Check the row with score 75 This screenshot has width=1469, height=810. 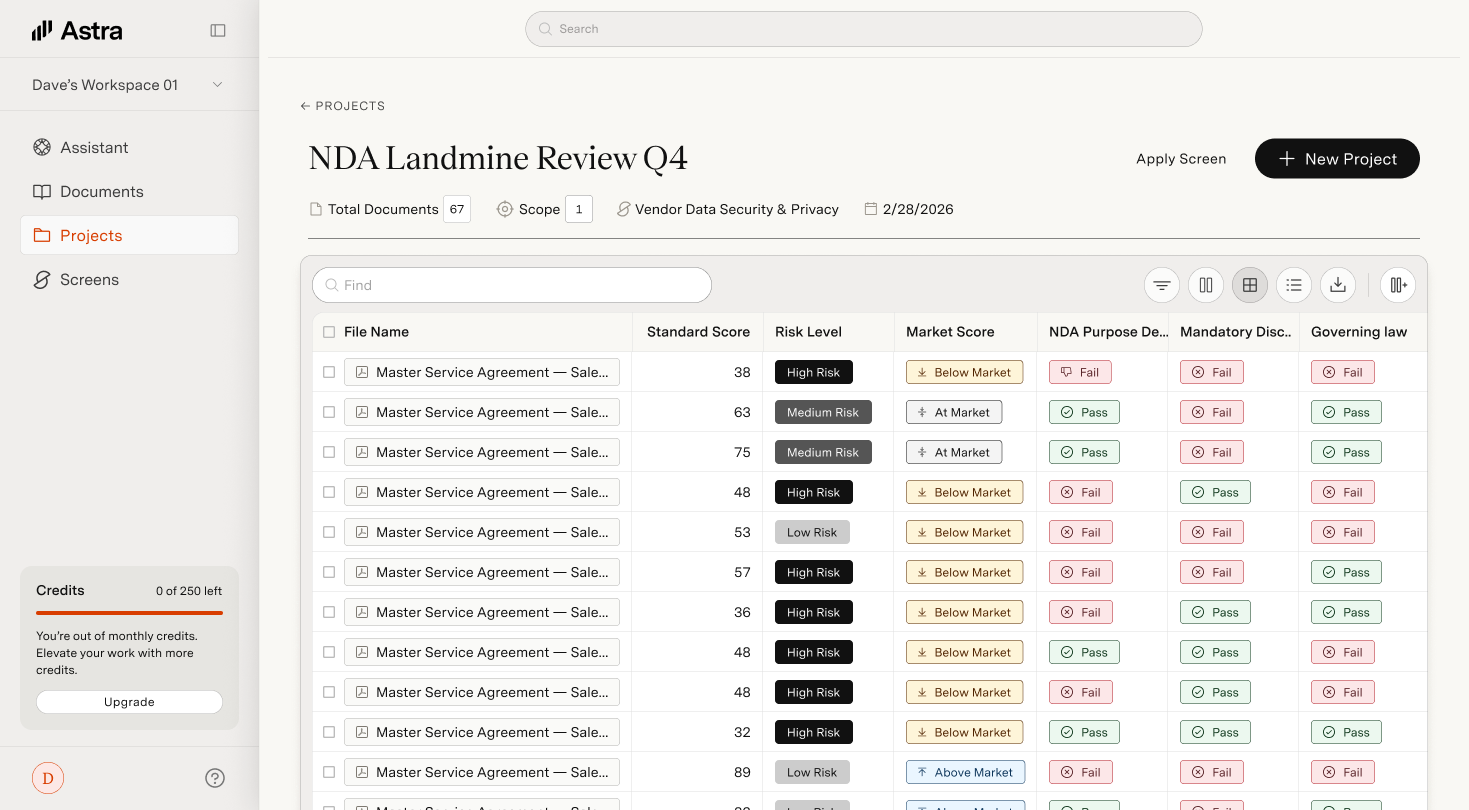[329, 452]
